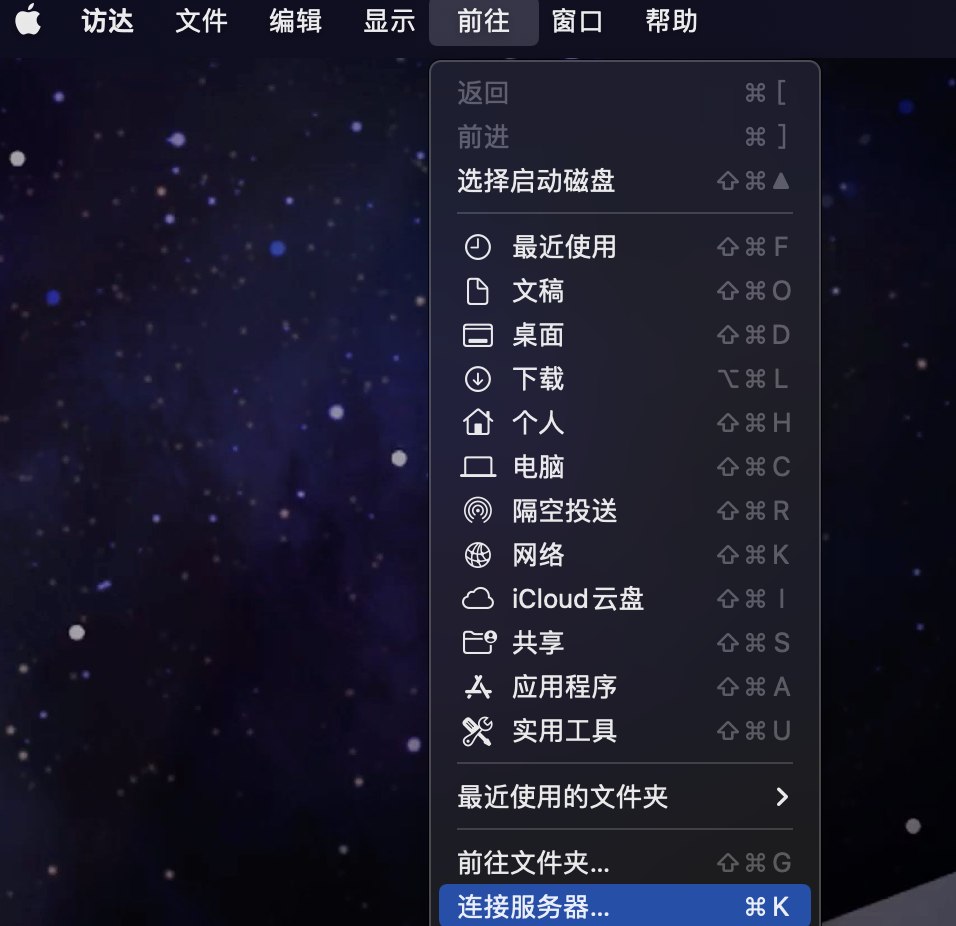956x926 pixels.
Task: Click the clock icon for 最近使用
Action: tap(478, 247)
